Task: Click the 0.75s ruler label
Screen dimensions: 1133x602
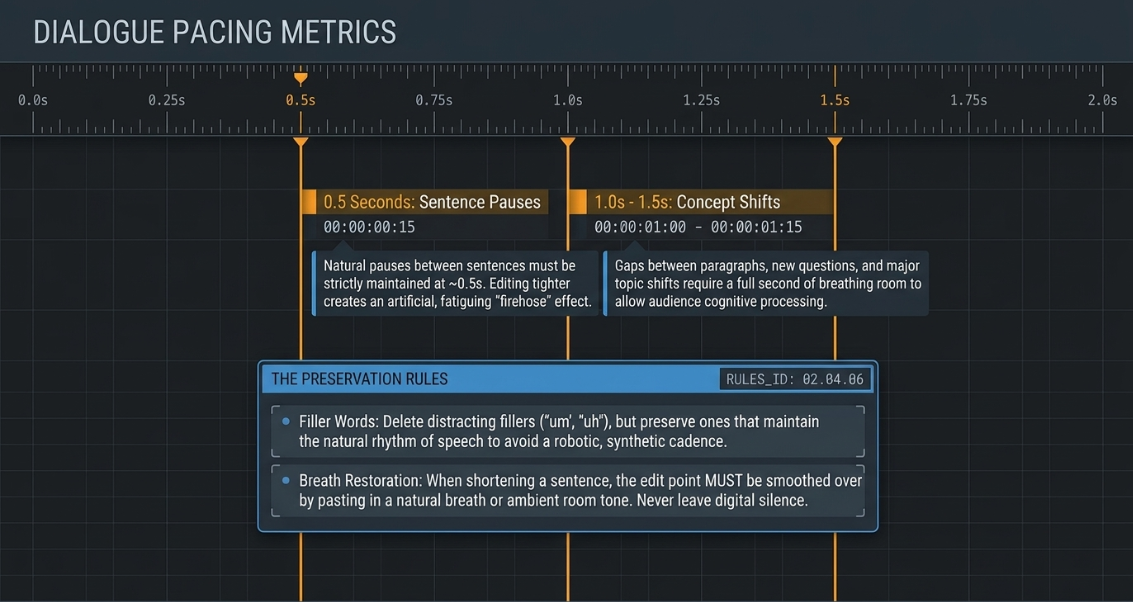Action: click(434, 100)
